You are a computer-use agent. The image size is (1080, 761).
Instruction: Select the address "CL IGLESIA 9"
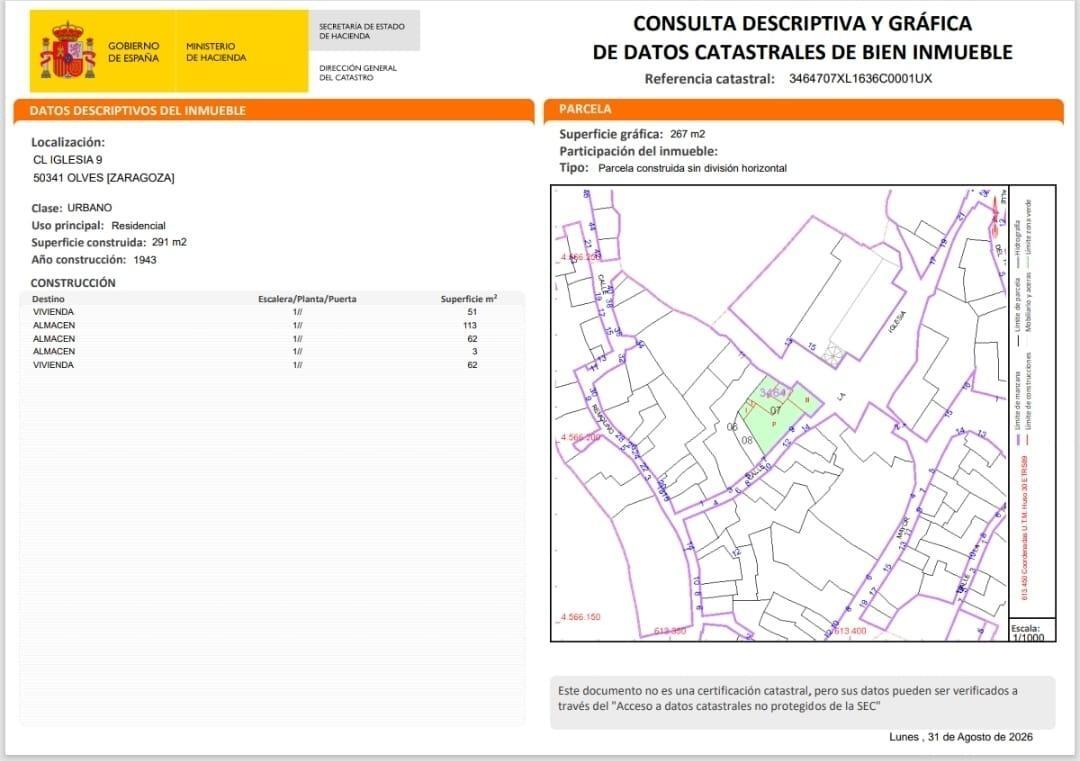click(68, 160)
